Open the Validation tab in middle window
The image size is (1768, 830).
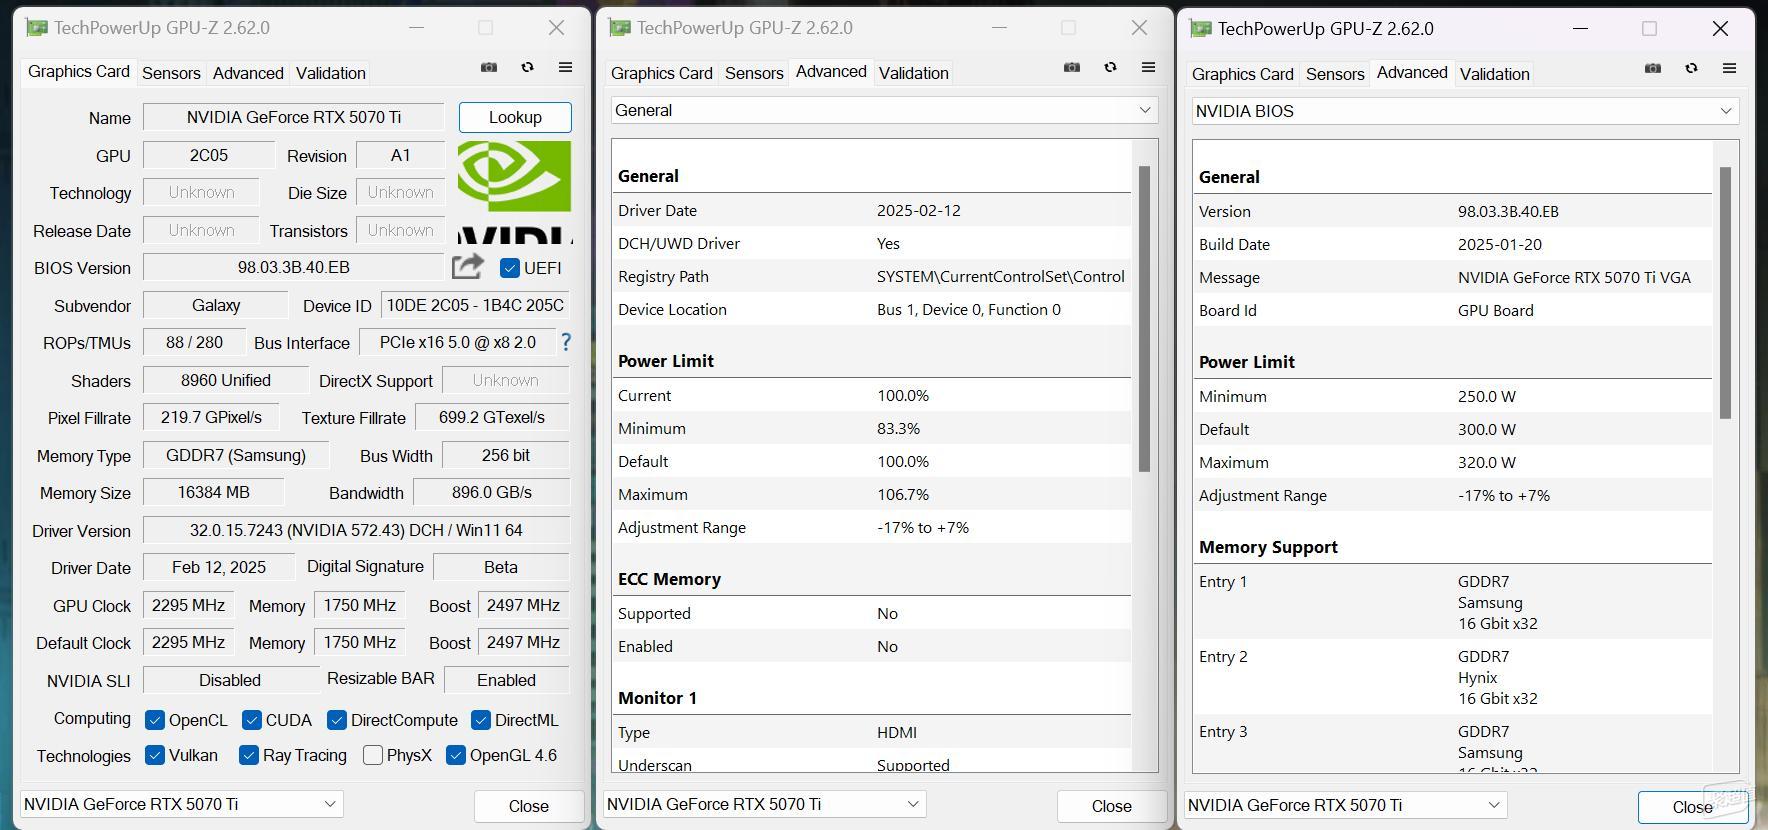913,73
